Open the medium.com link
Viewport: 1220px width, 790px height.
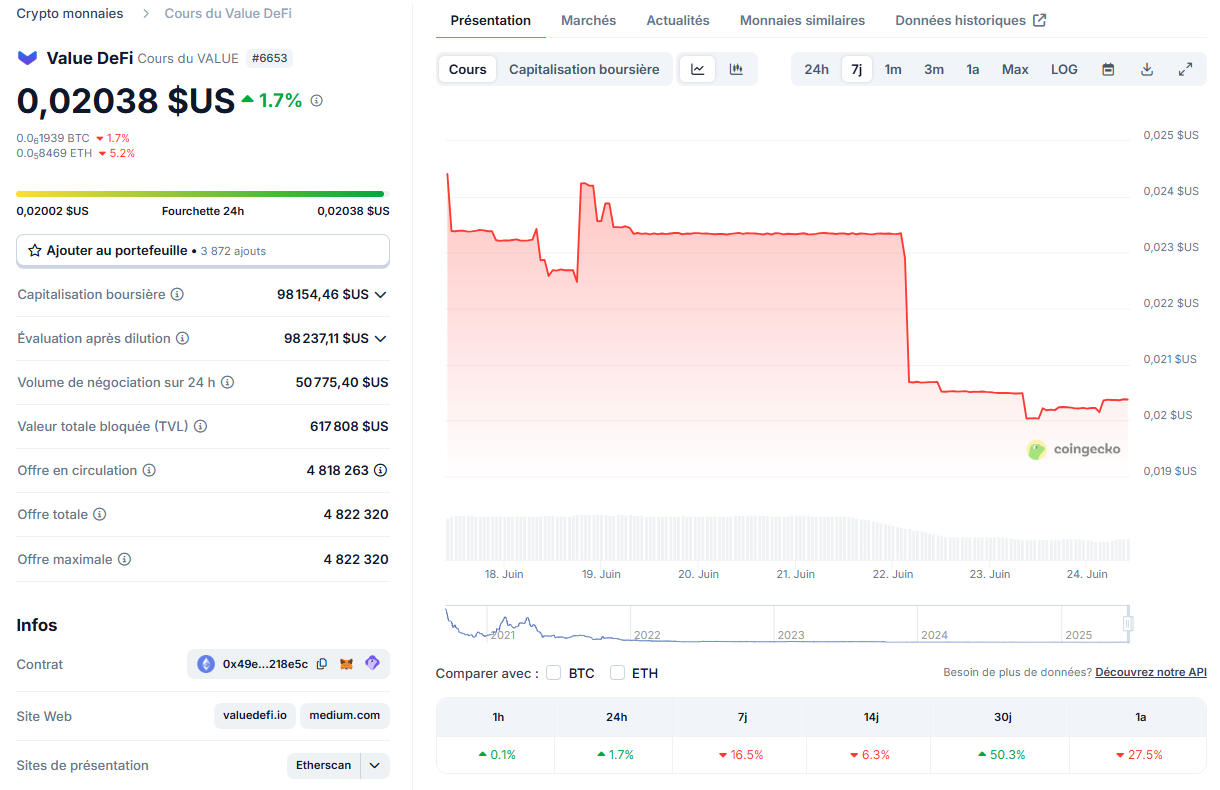(x=345, y=716)
